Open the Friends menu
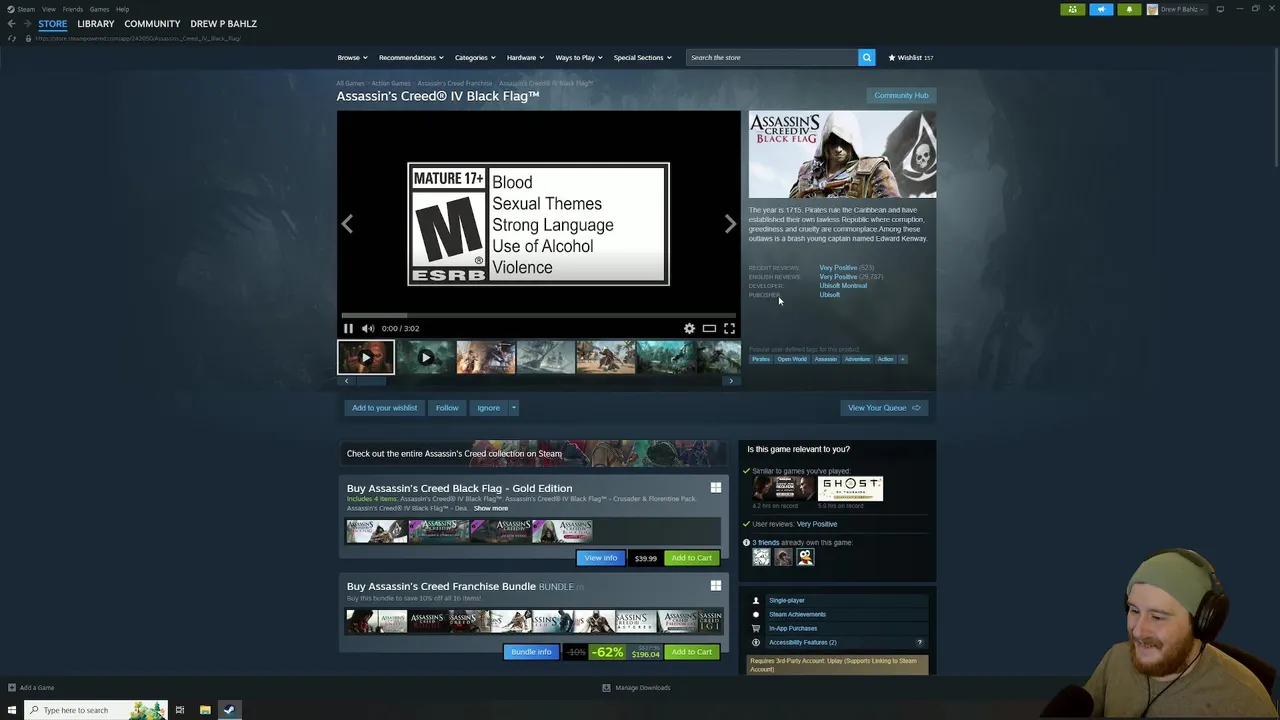This screenshot has height=720, width=1280. click(72, 9)
